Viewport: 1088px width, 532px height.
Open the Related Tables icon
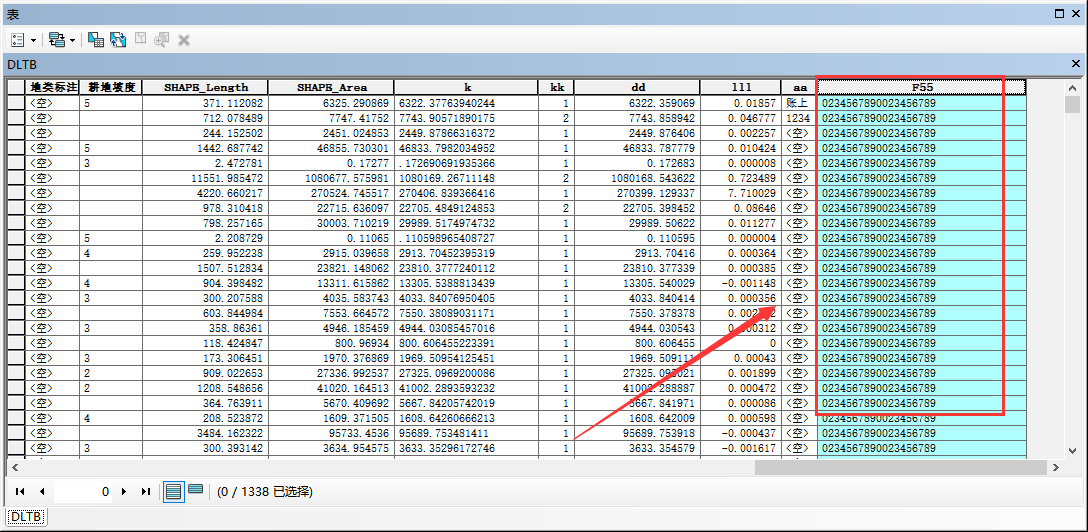[57, 40]
